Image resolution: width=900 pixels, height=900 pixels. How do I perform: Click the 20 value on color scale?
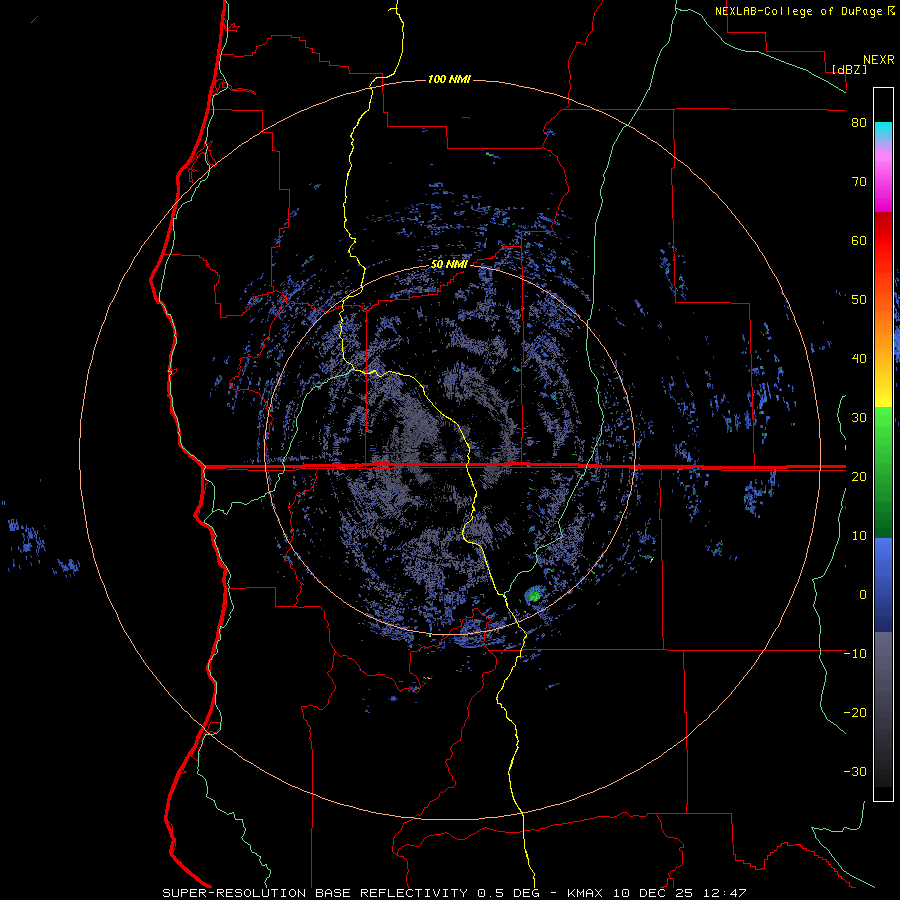click(859, 477)
